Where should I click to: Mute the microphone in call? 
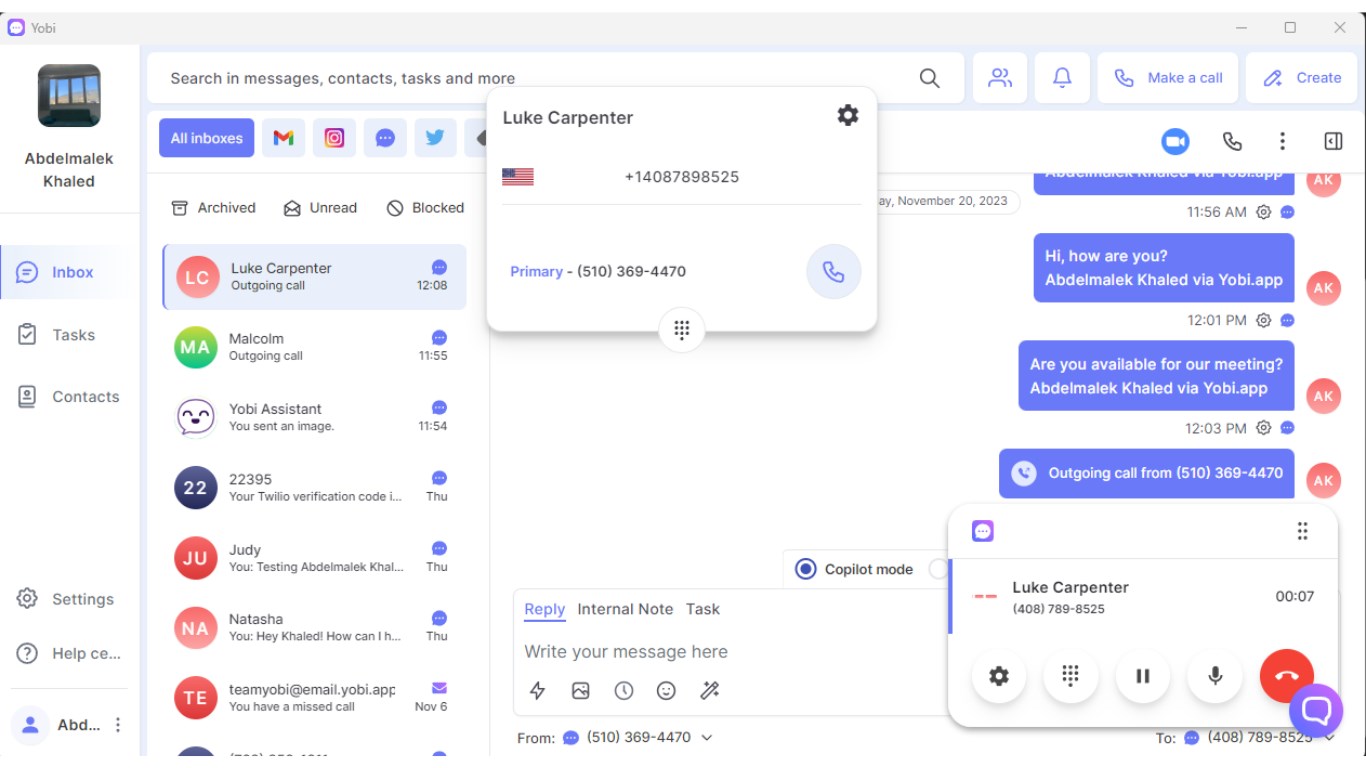coord(1215,676)
